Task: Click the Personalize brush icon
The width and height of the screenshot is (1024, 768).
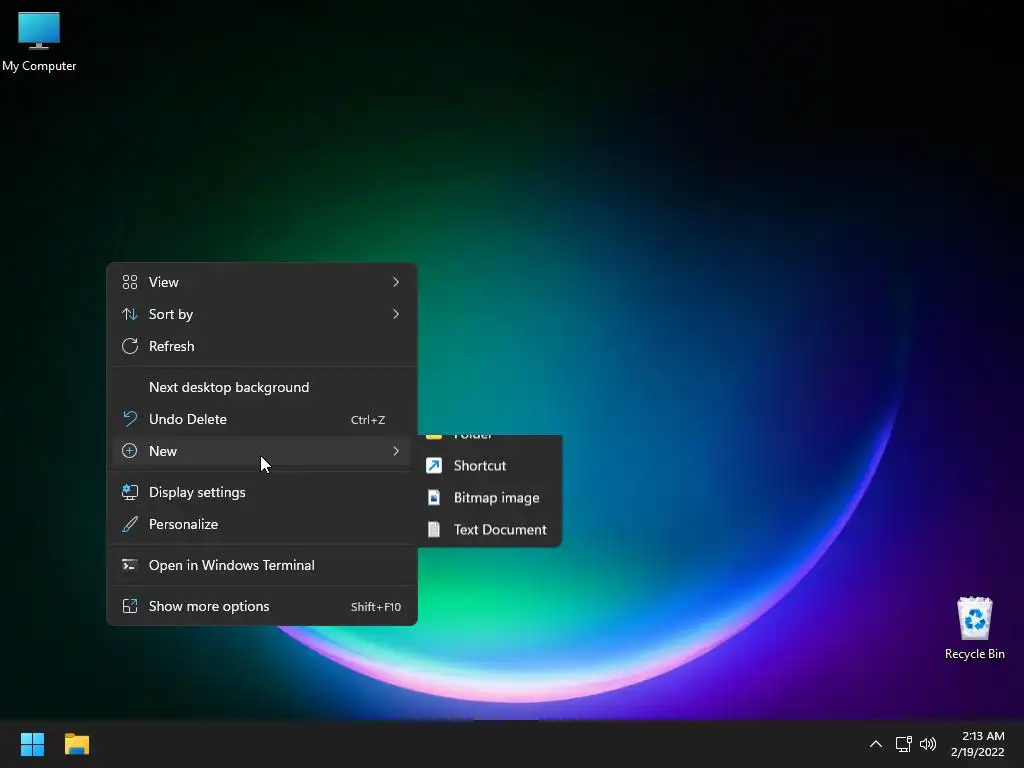Action: coord(130,524)
